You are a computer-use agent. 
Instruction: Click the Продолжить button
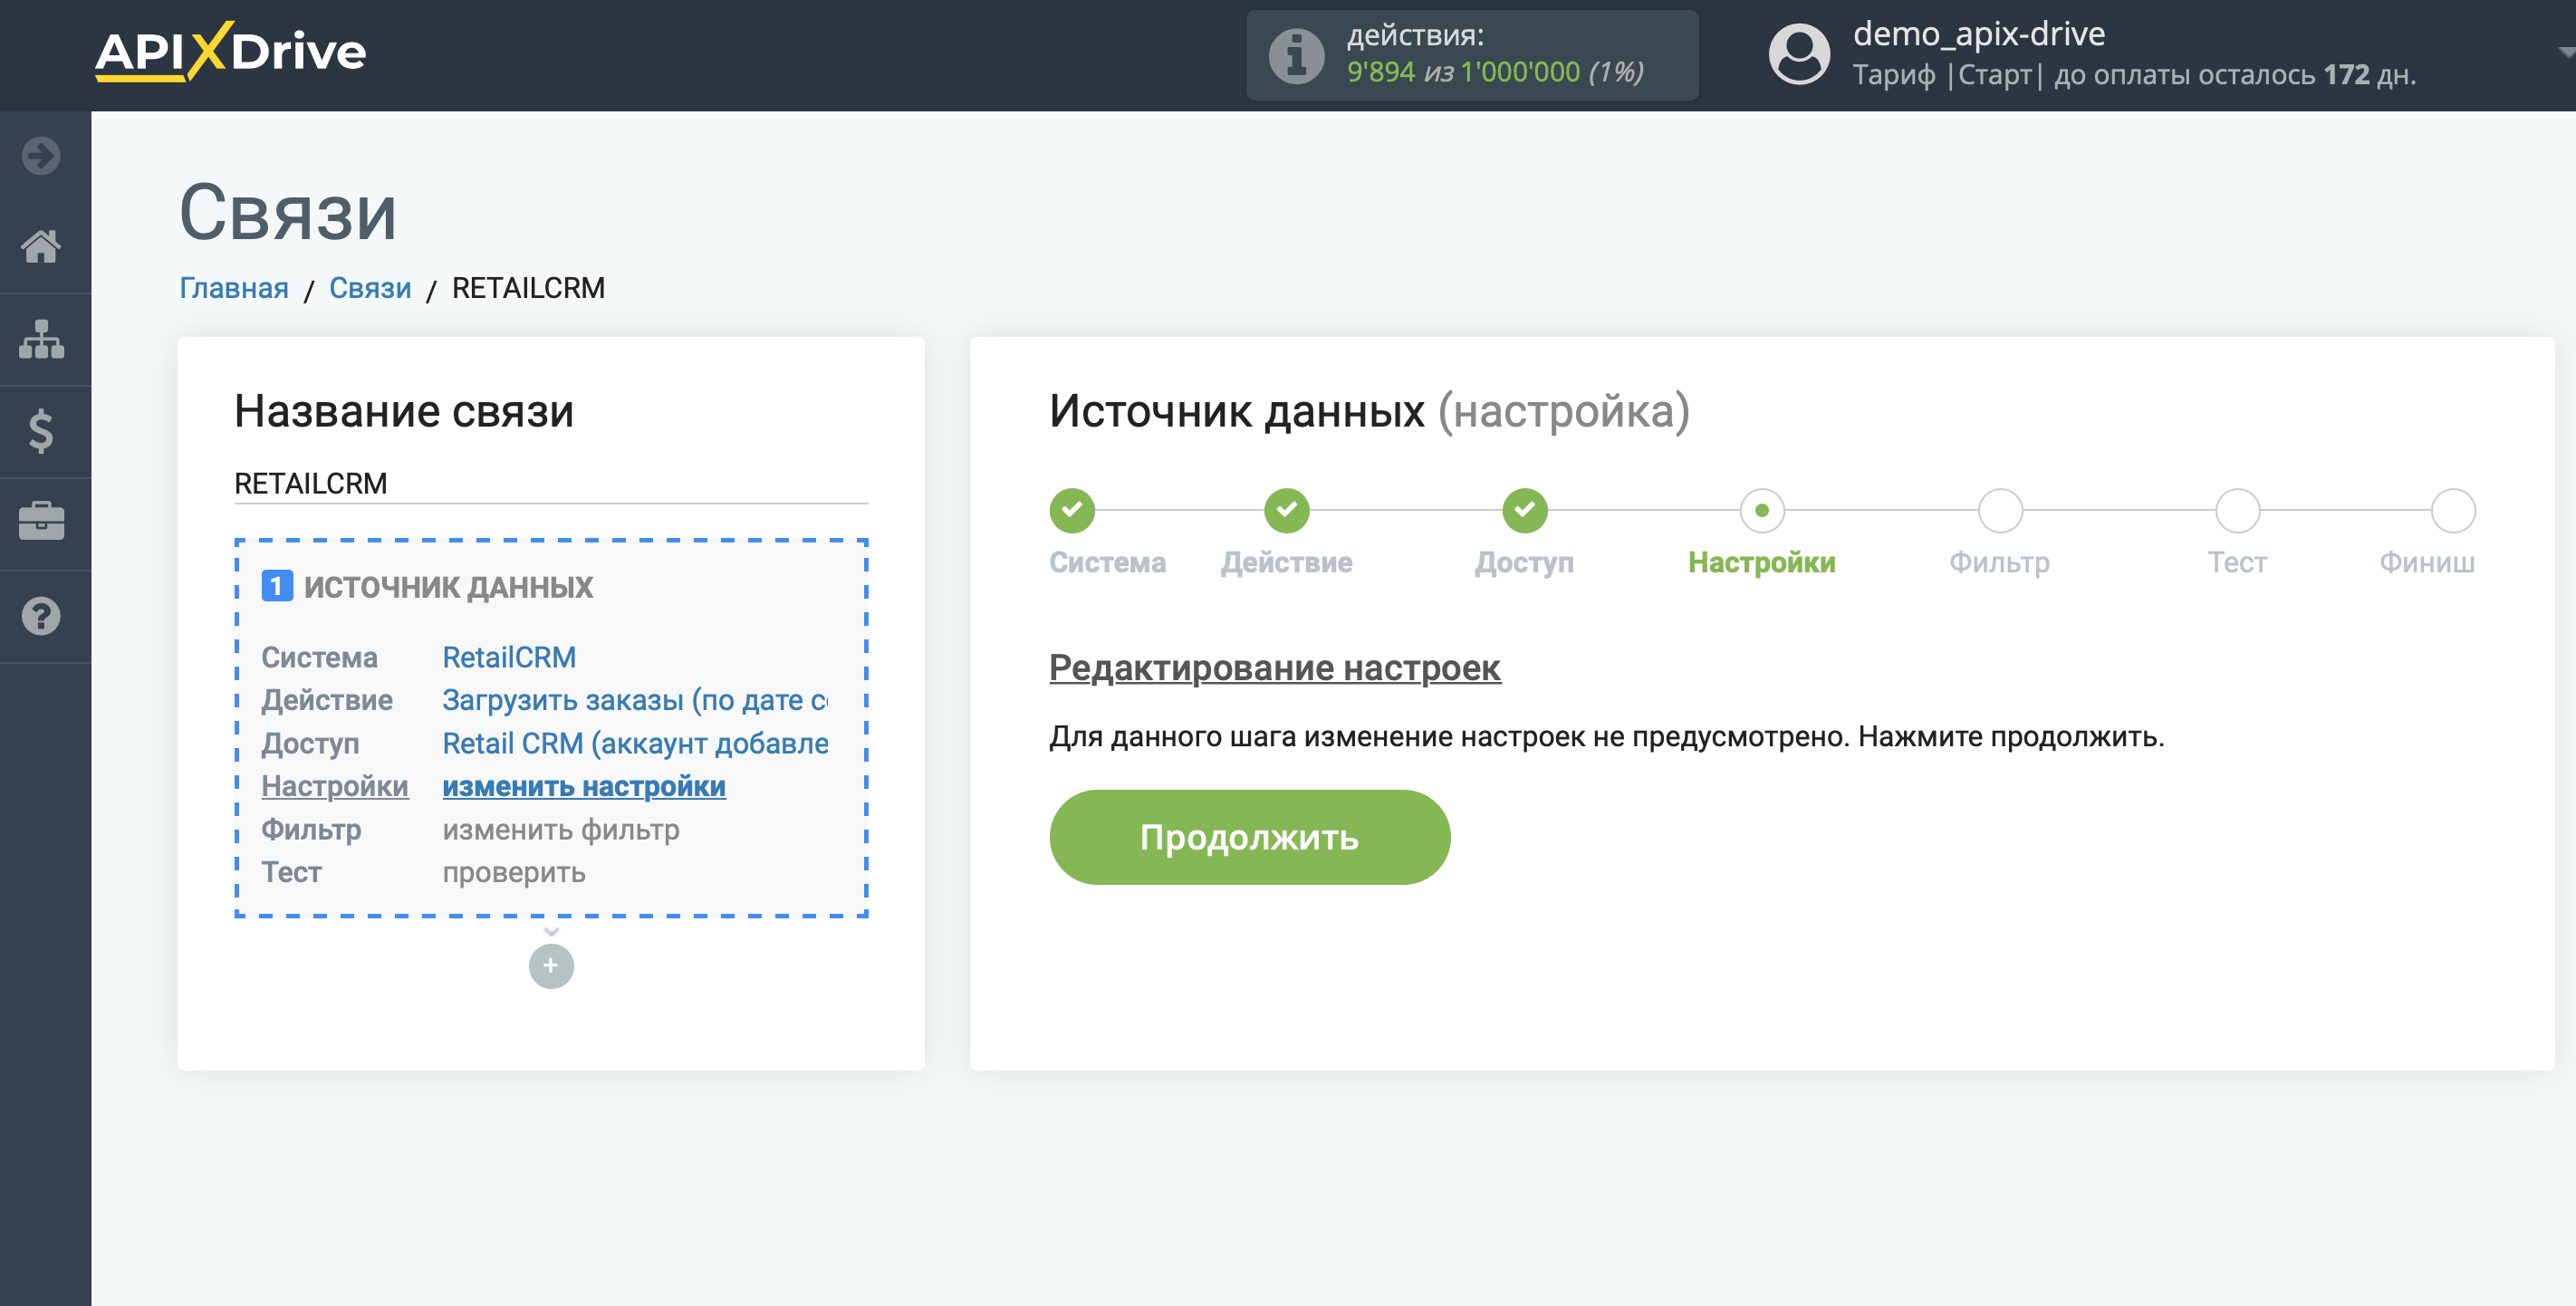coord(1249,837)
